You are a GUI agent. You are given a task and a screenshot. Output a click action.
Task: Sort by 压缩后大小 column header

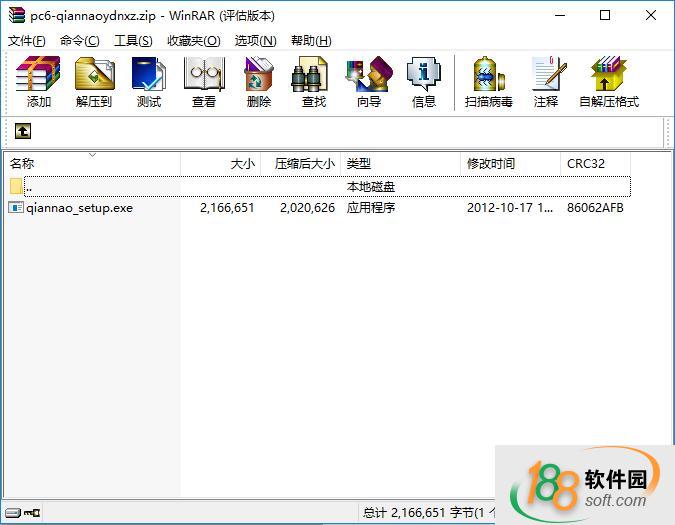coord(304,163)
